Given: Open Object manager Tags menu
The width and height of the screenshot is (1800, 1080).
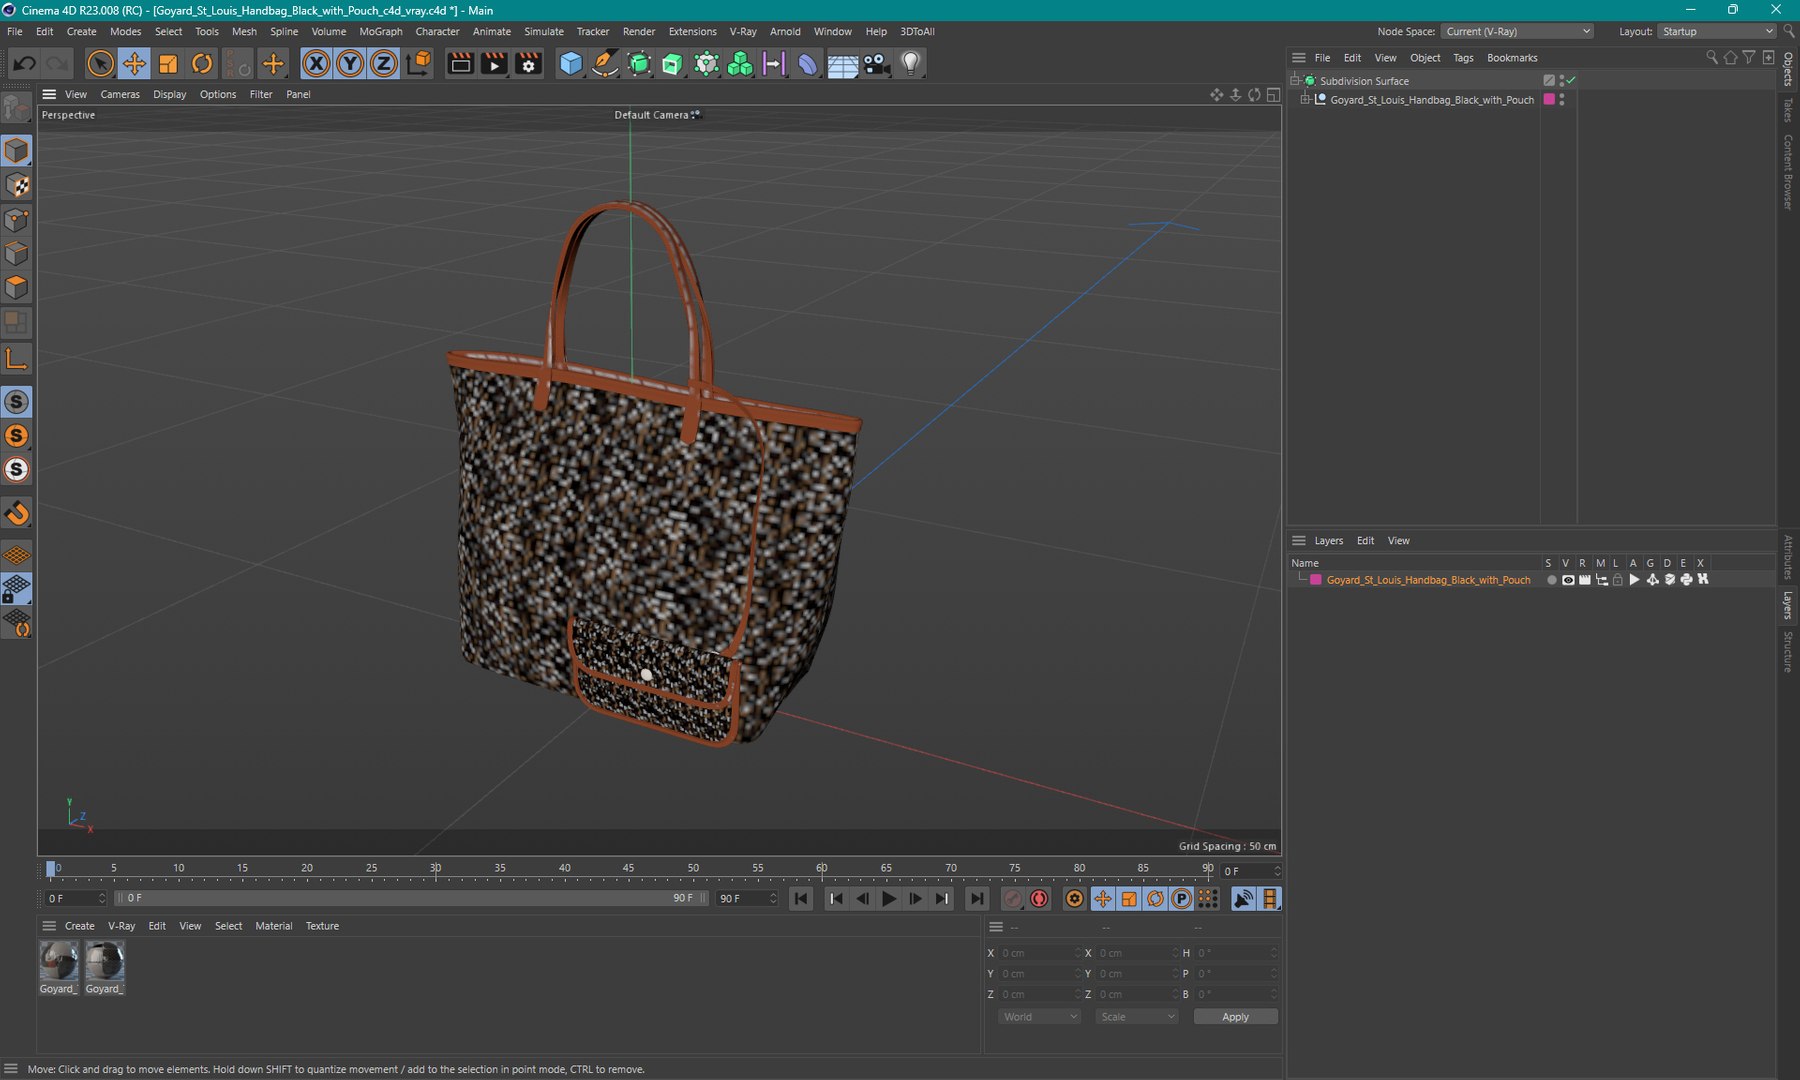Looking at the screenshot, I should pyautogui.click(x=1463, y=58).
